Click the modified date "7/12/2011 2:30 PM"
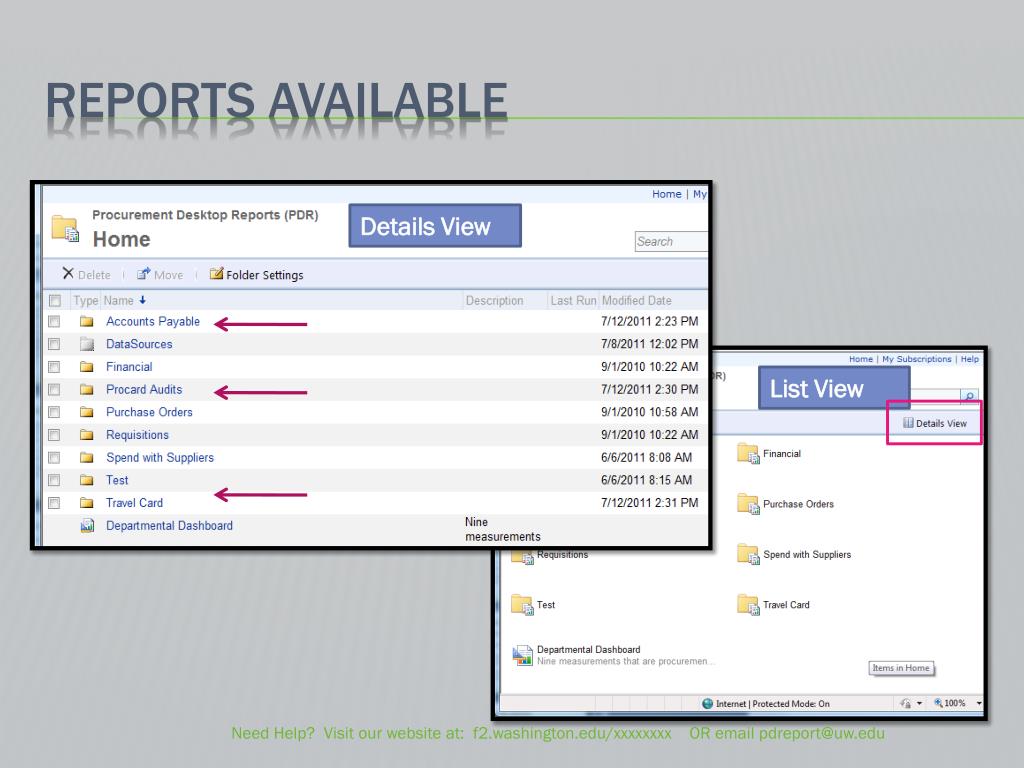This screenshot has height=768, width=1024. (x=650, y=389)
